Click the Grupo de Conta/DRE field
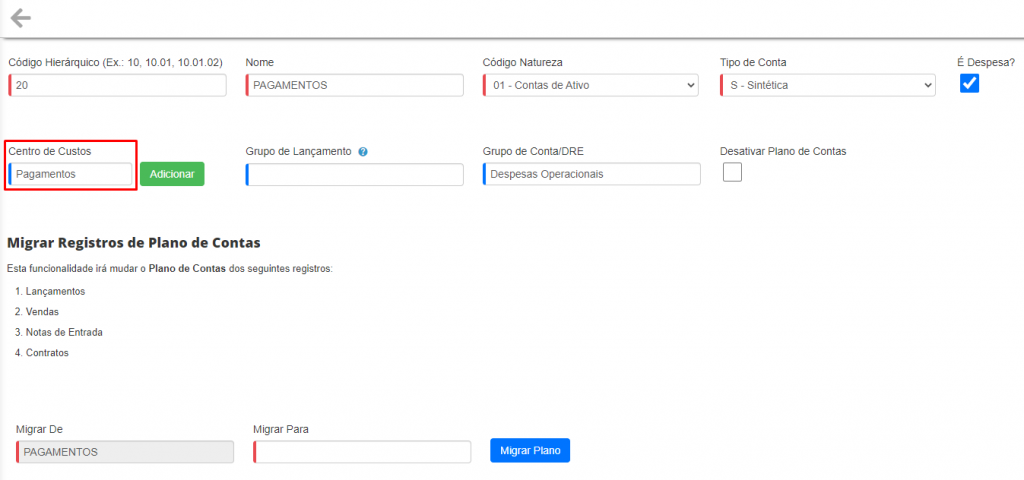 point(592,174)
